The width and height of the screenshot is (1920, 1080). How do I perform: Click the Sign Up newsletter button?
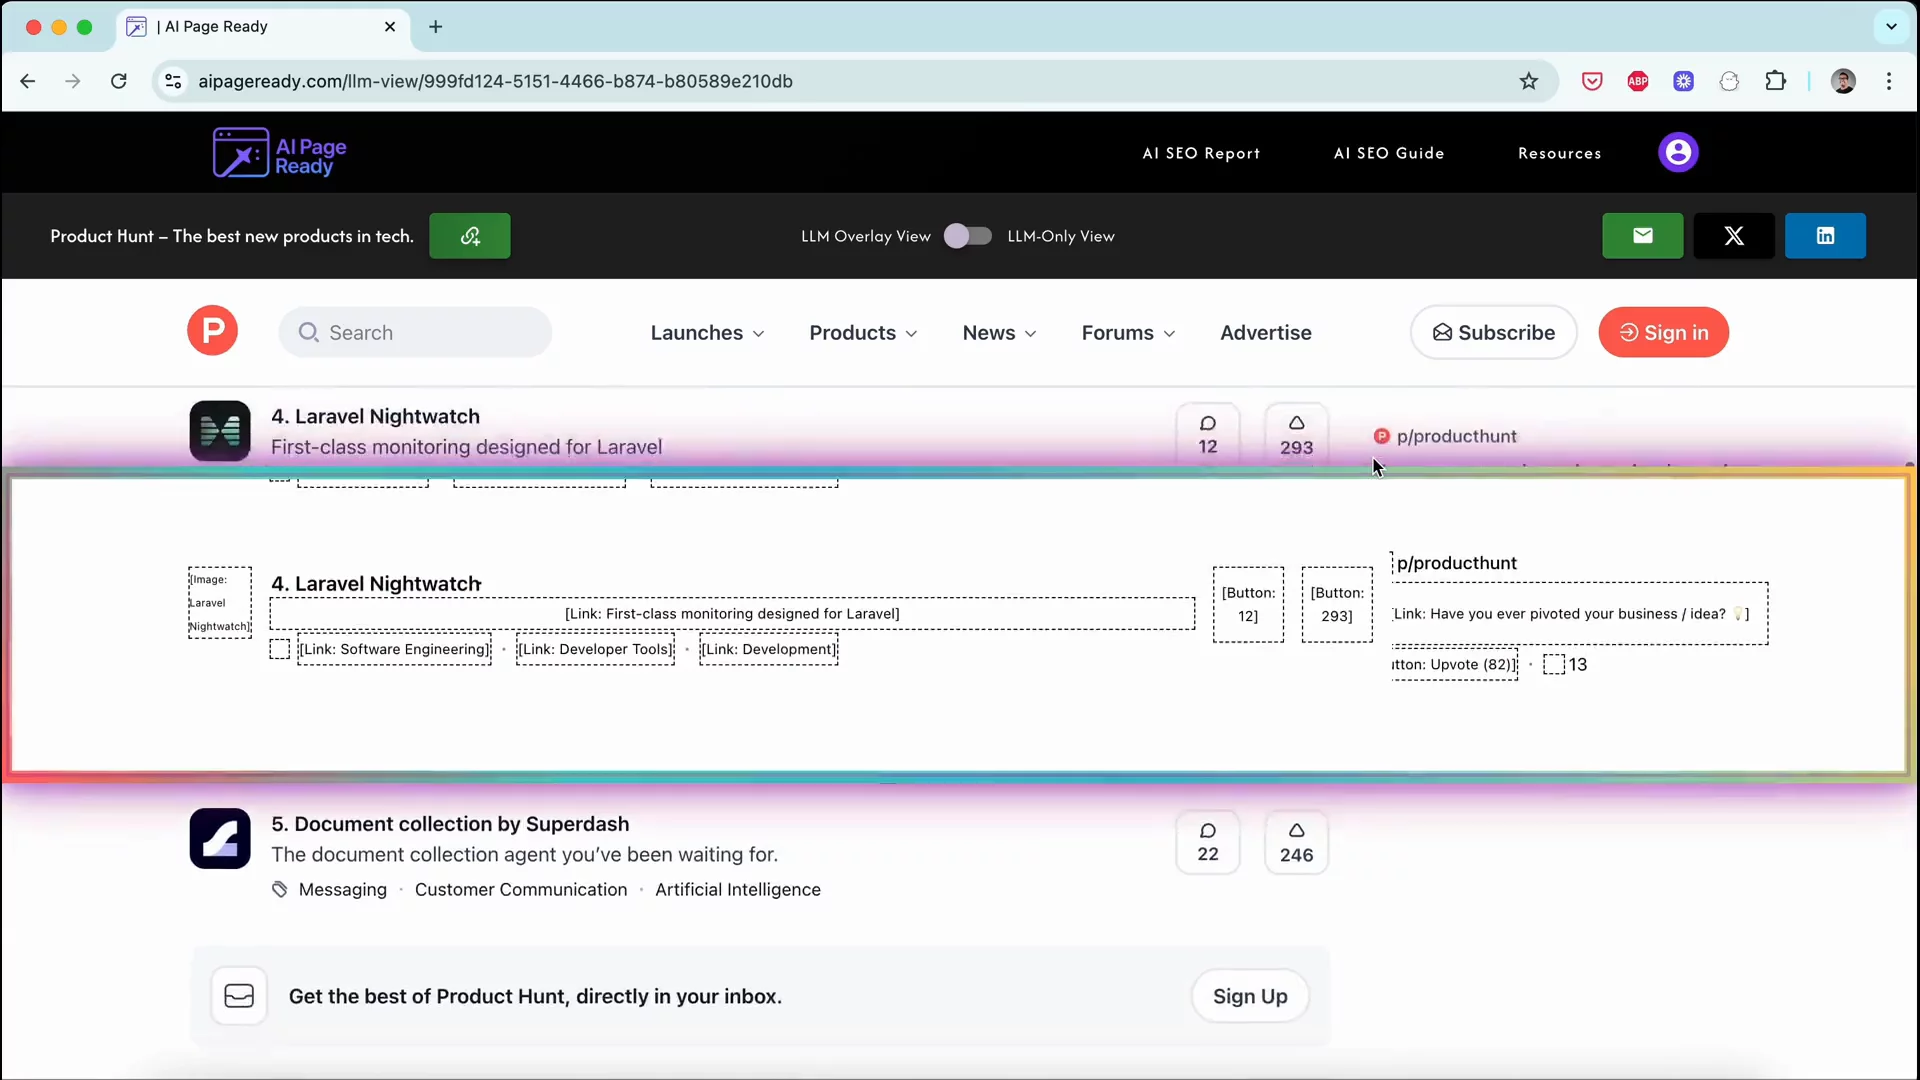point(1249,996)
